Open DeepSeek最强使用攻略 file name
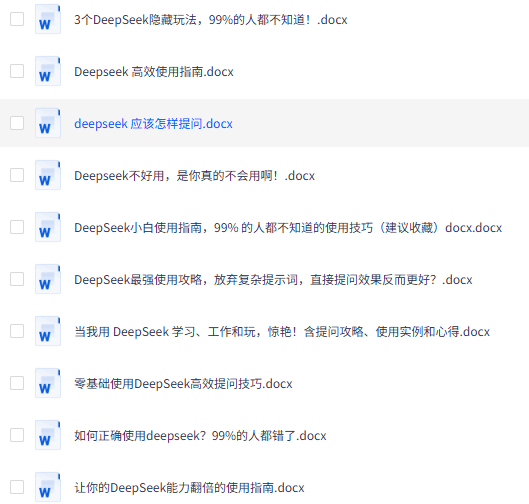The image size is (529, 504). (273, 279)
